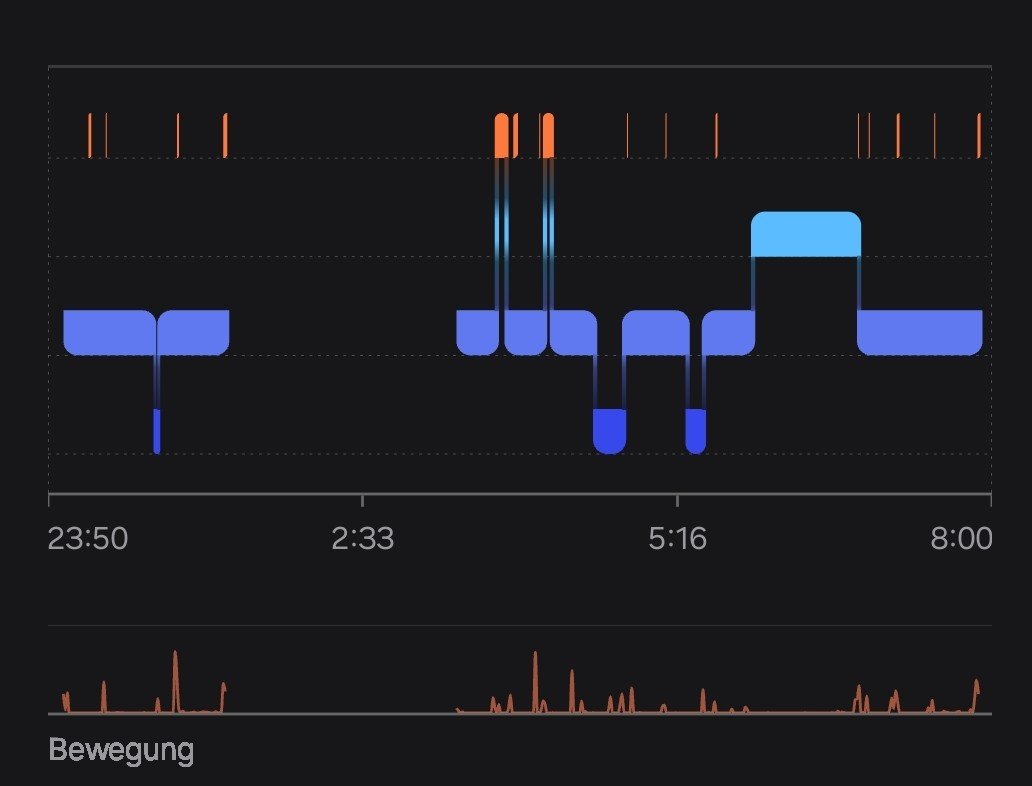This screenshot has height=786, width=1032.
Task: Tap the large light-blue REM sleep block
Action: [x=805, y=234]
